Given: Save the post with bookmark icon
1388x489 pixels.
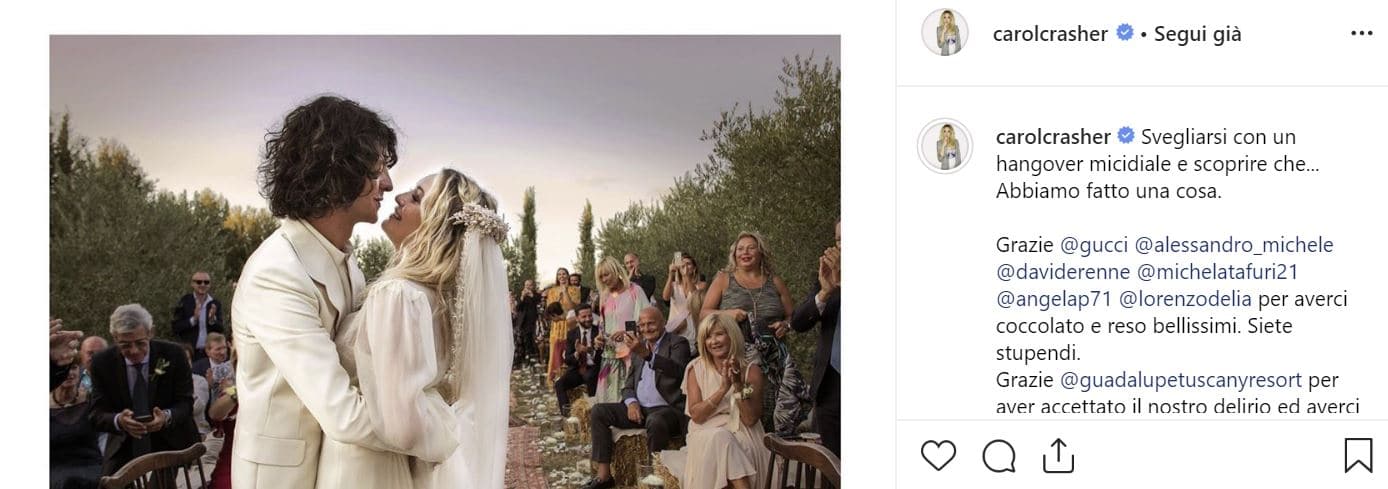Looking at the screenshot, I should [x=1358, y=455].
